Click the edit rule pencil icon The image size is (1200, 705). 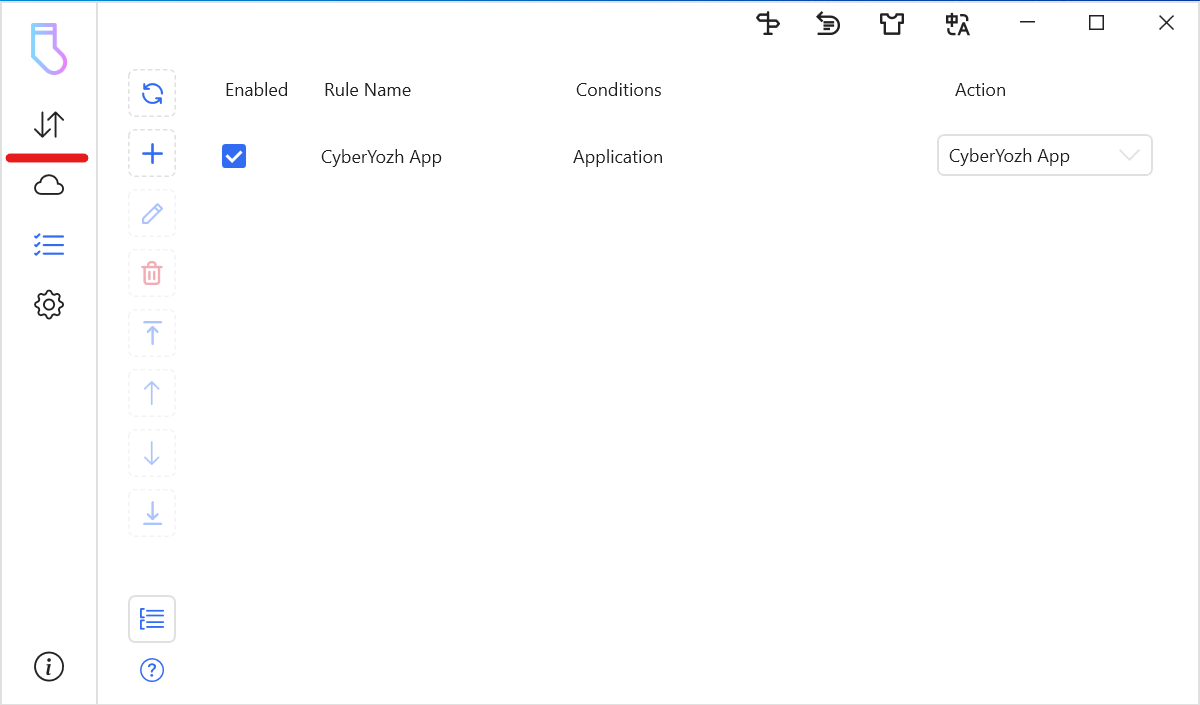pos(152,214)
